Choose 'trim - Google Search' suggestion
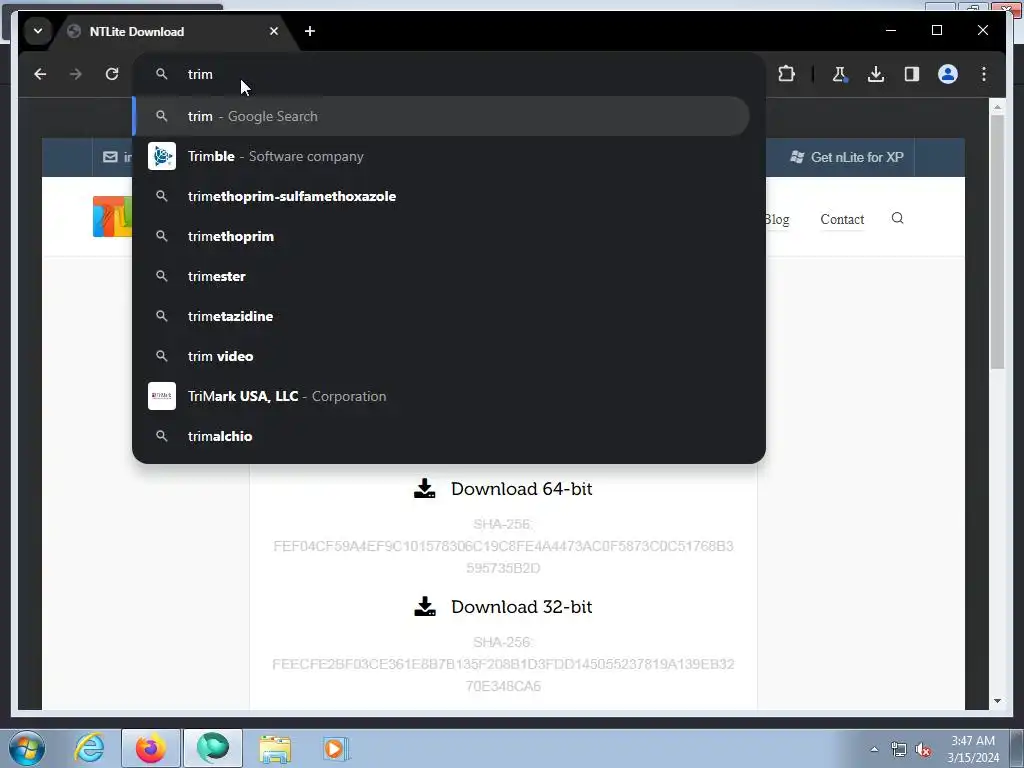 click(441, 116)
